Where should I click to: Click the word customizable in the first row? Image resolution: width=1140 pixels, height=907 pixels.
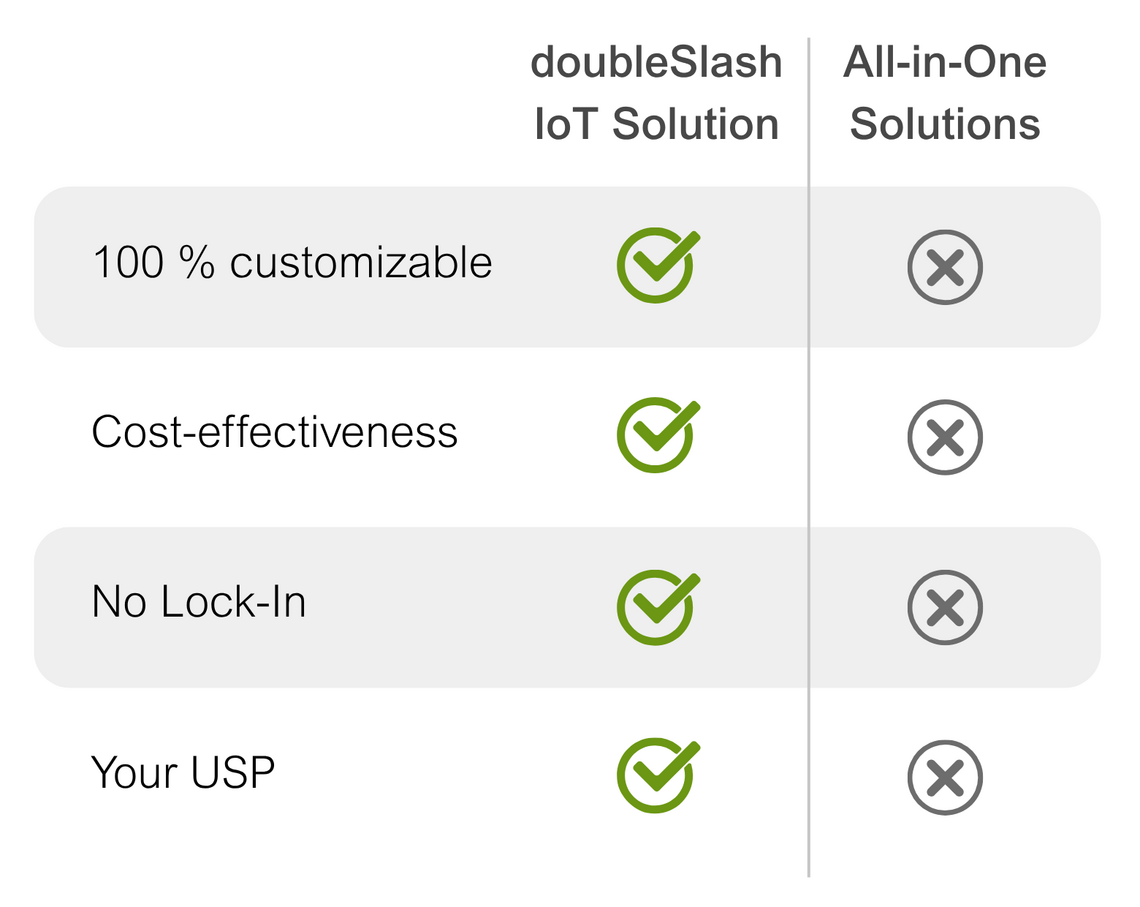pyautogui.click(x=361, y=263)
